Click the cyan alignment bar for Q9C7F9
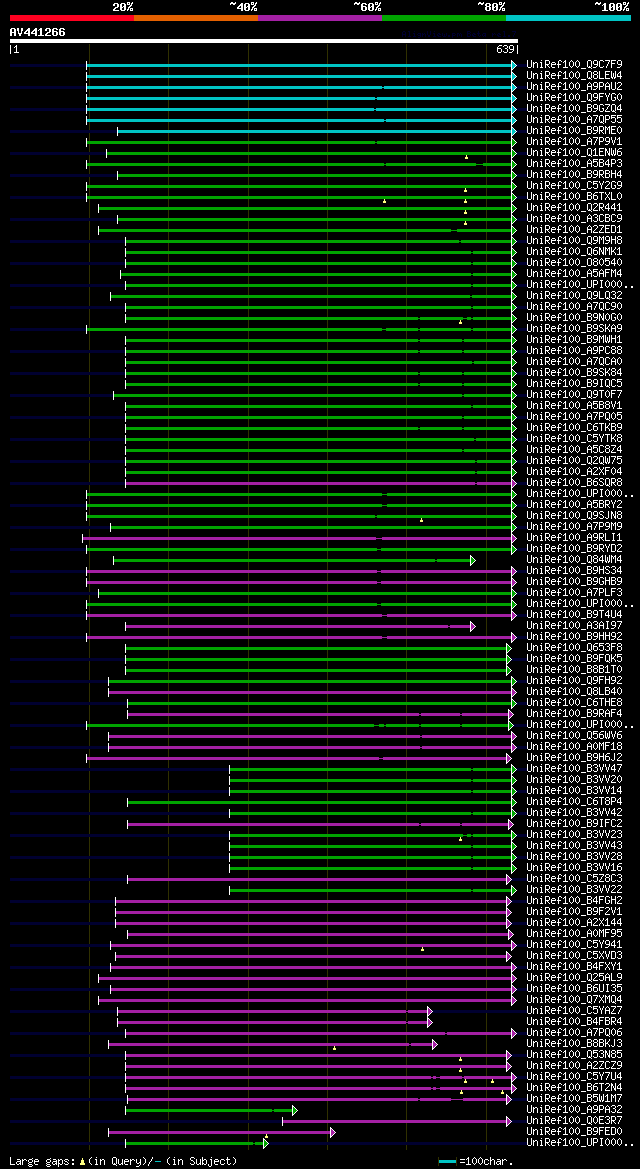 [301, 65]
